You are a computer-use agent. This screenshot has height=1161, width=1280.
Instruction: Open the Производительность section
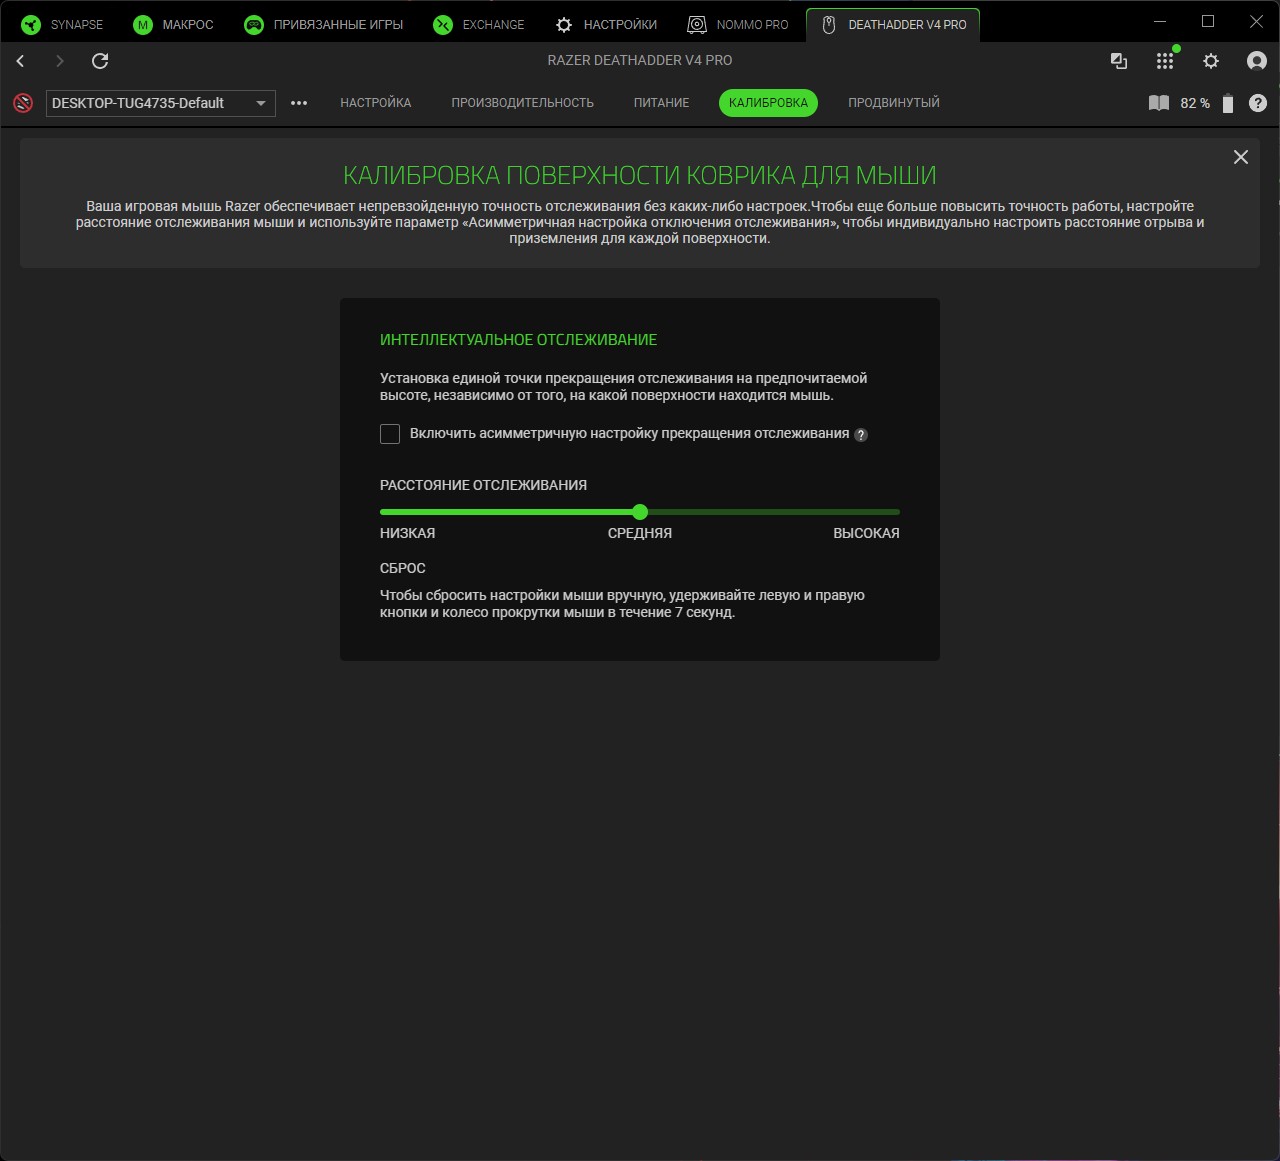click(x=523, y=103)
